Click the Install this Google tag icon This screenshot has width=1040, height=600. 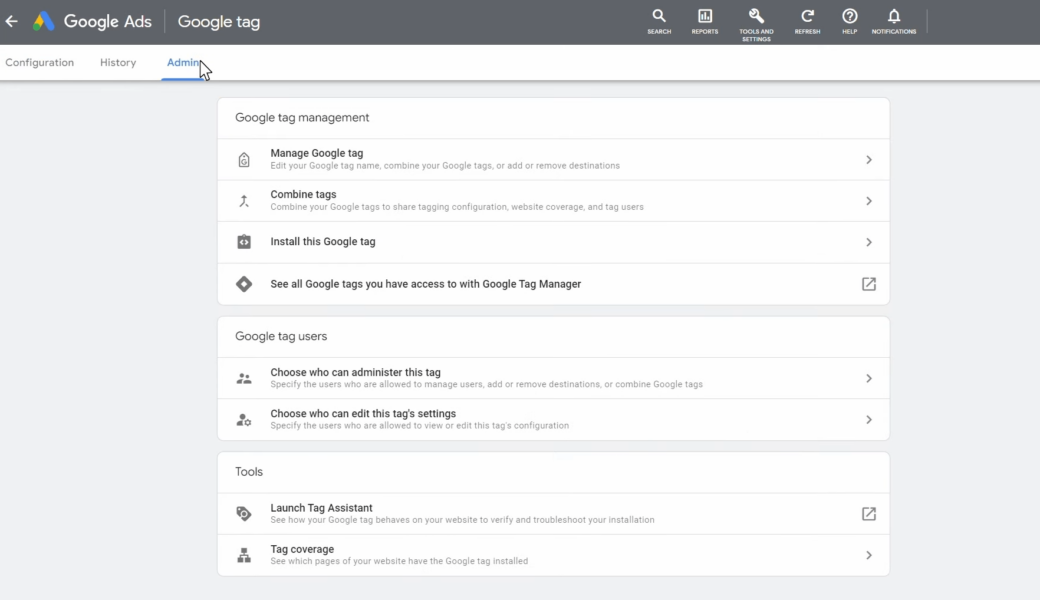(x=243, y=242)
